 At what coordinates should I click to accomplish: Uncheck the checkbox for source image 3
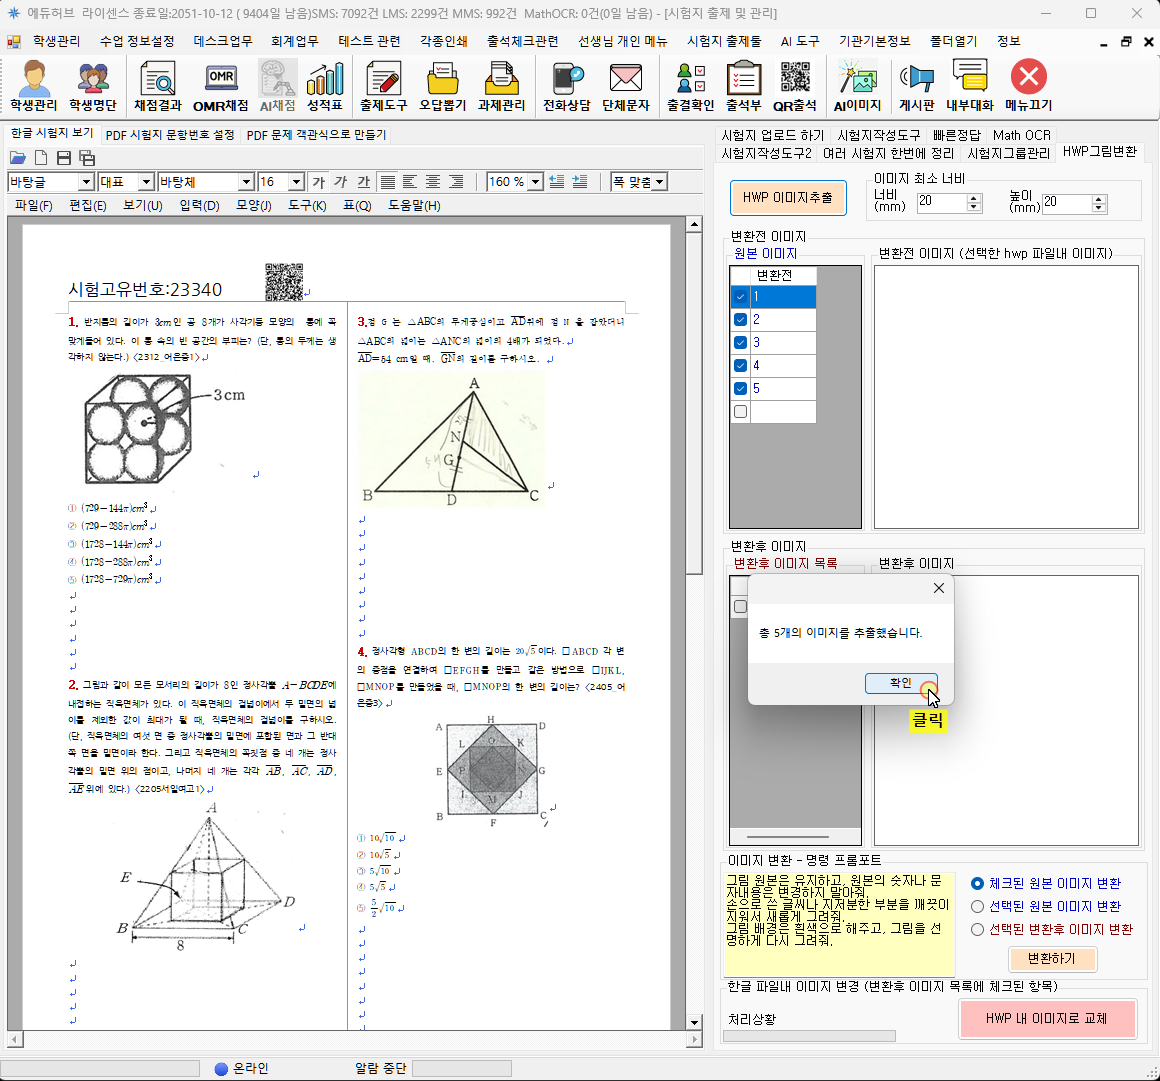coord(740,342)
